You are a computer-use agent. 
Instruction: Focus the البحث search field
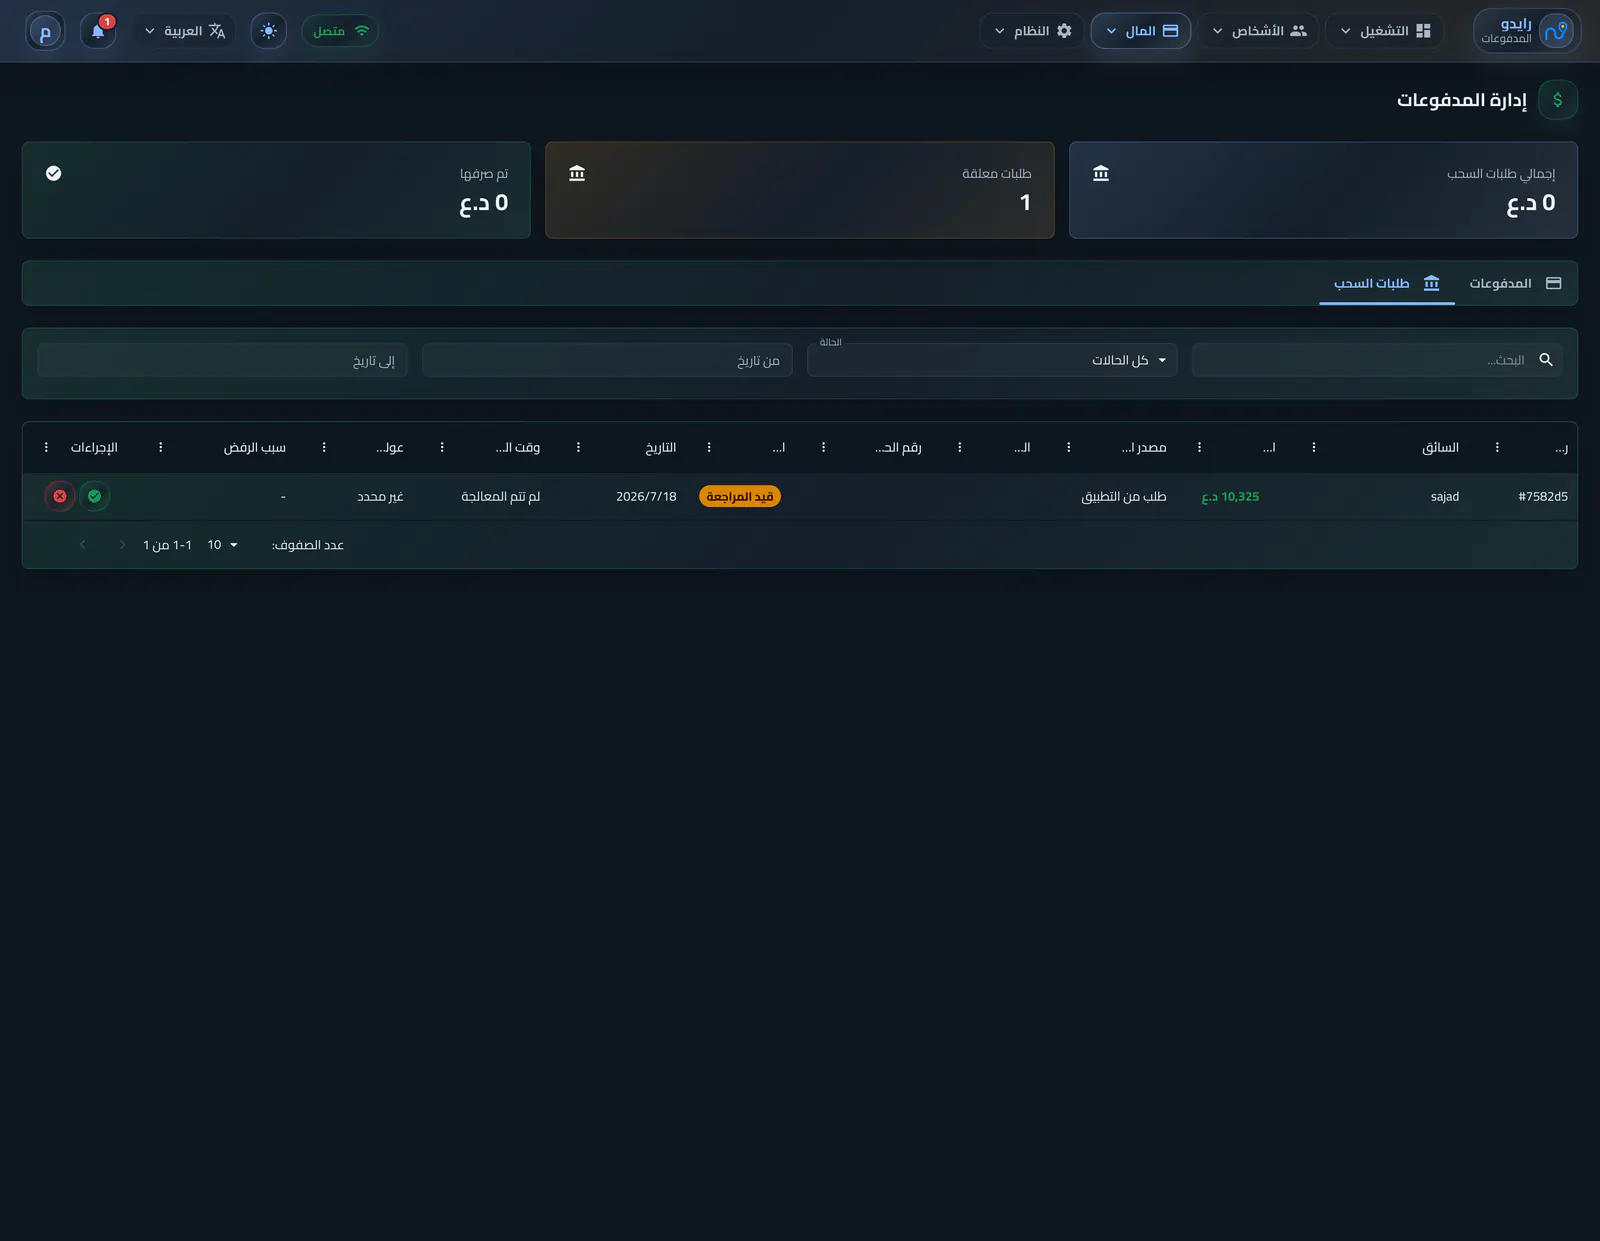(x=1377, y=360)
